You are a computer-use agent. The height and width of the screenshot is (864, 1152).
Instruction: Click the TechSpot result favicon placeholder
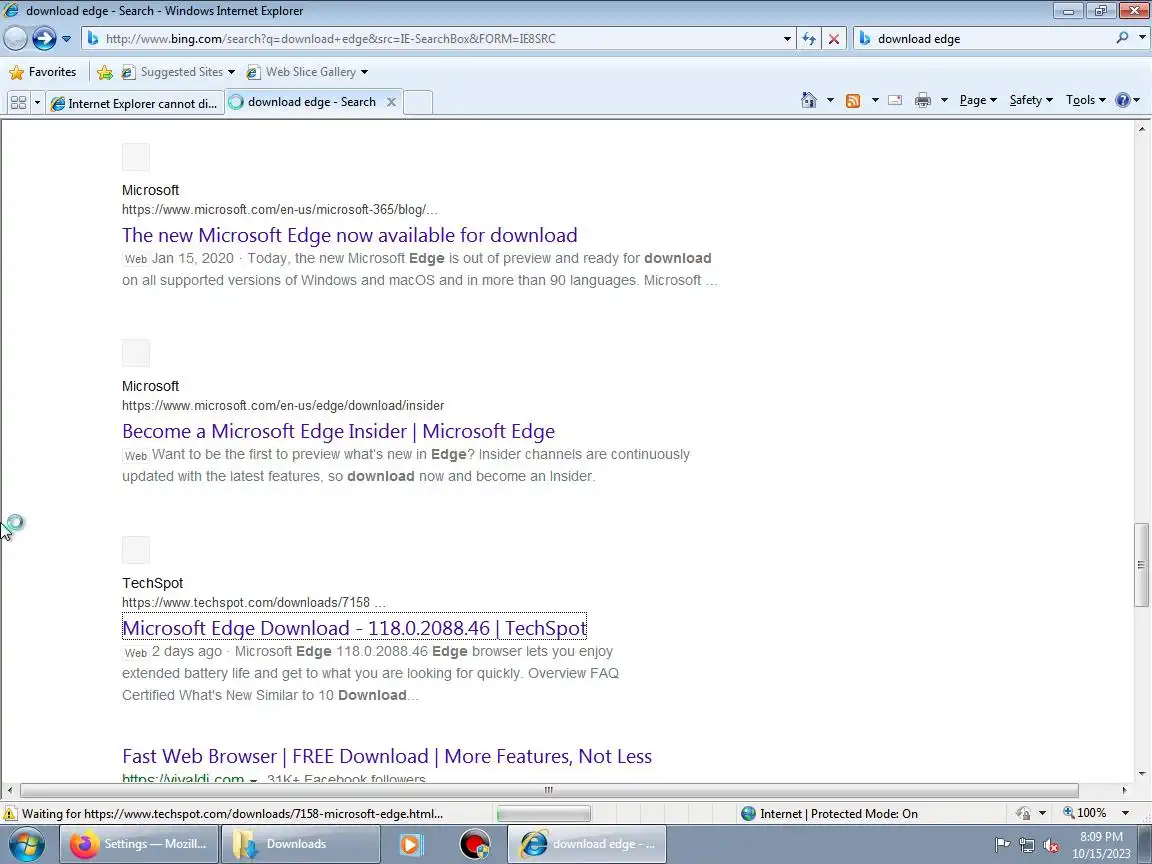(136, 550)
